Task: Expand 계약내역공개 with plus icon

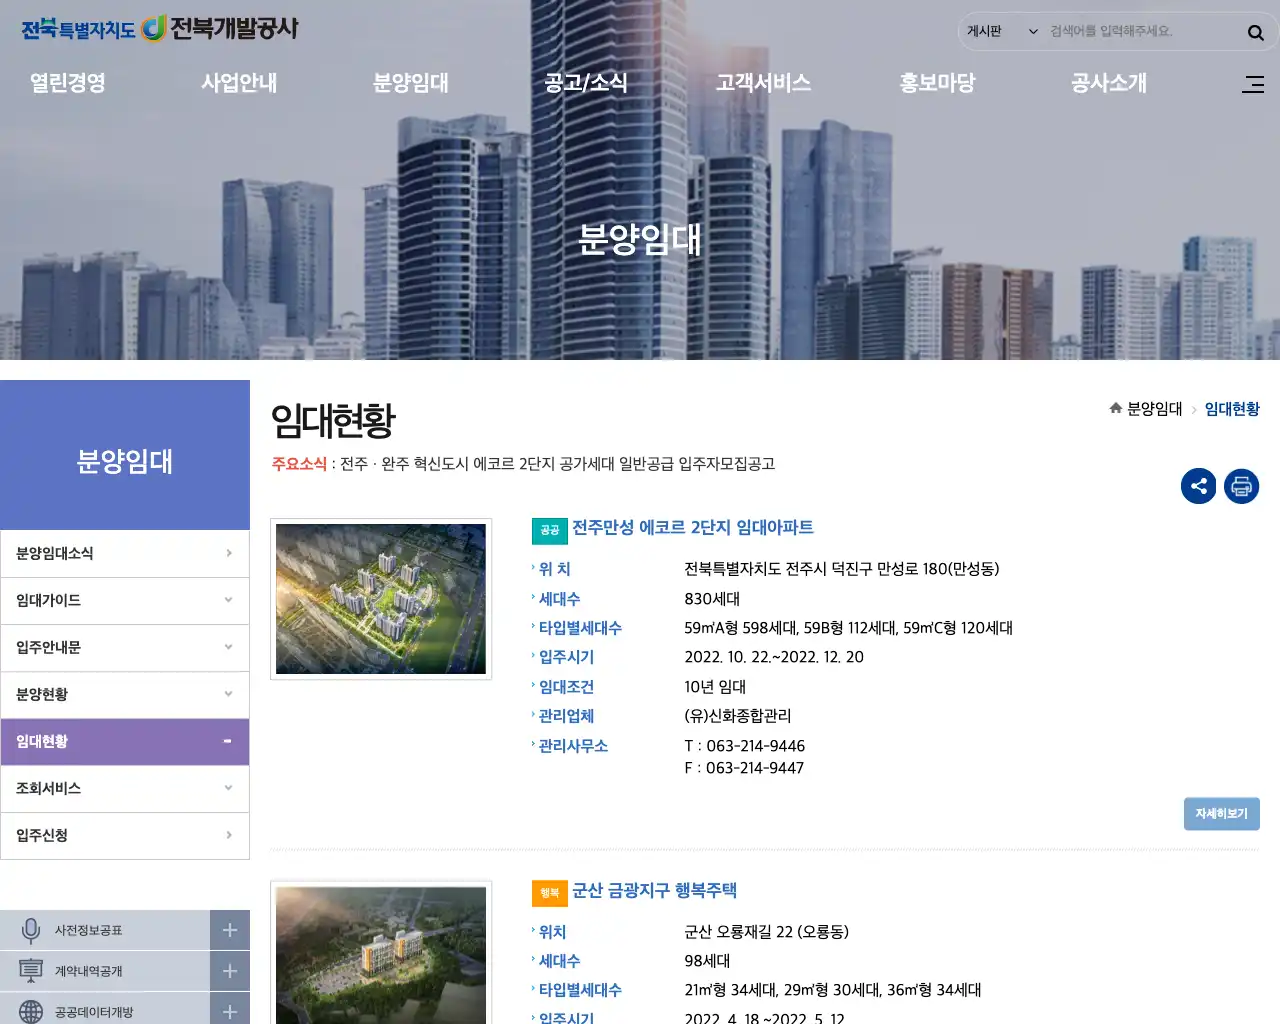Action: [229, 971]
